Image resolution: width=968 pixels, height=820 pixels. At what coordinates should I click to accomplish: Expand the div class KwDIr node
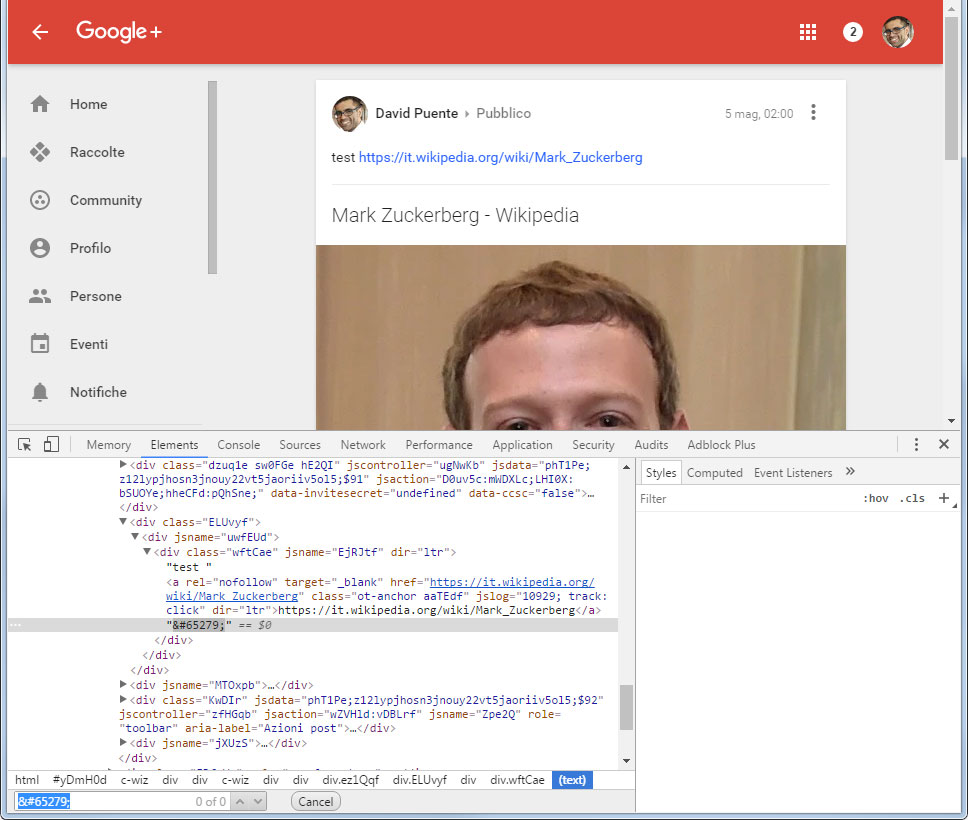tap(123, 699)
